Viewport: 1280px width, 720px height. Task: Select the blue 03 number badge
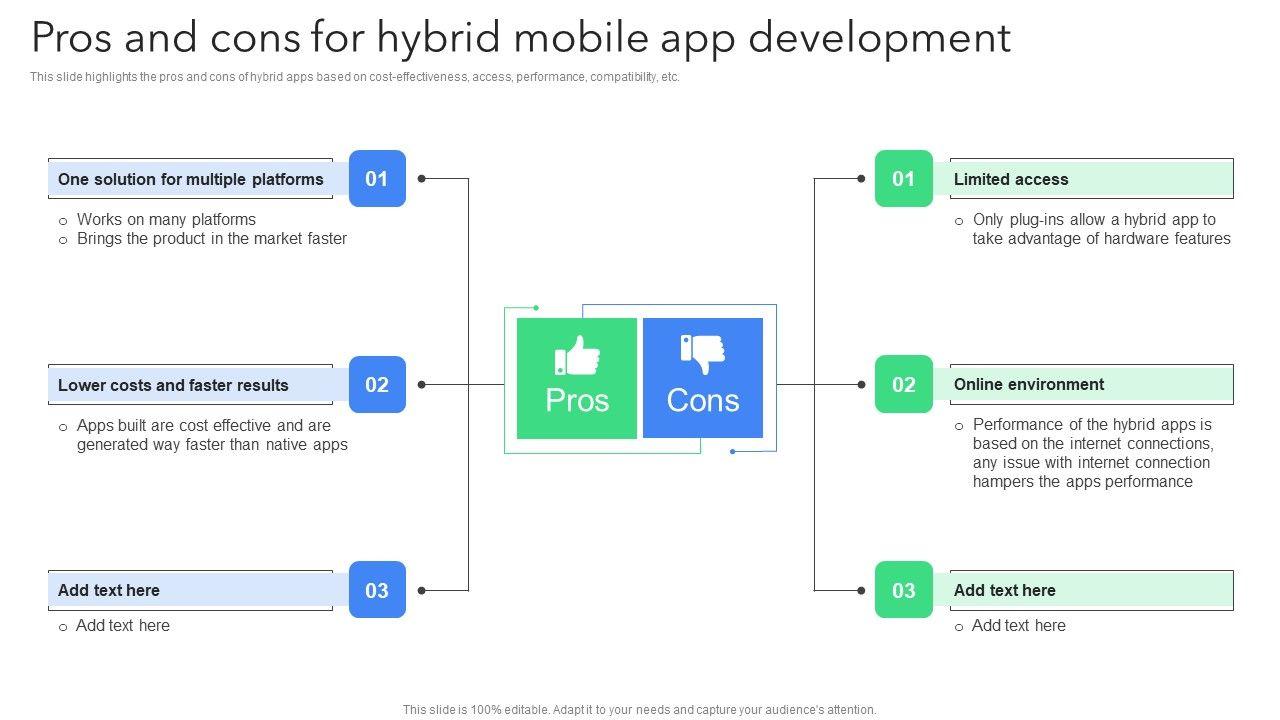pyautogui.click(x=377, y=590)
